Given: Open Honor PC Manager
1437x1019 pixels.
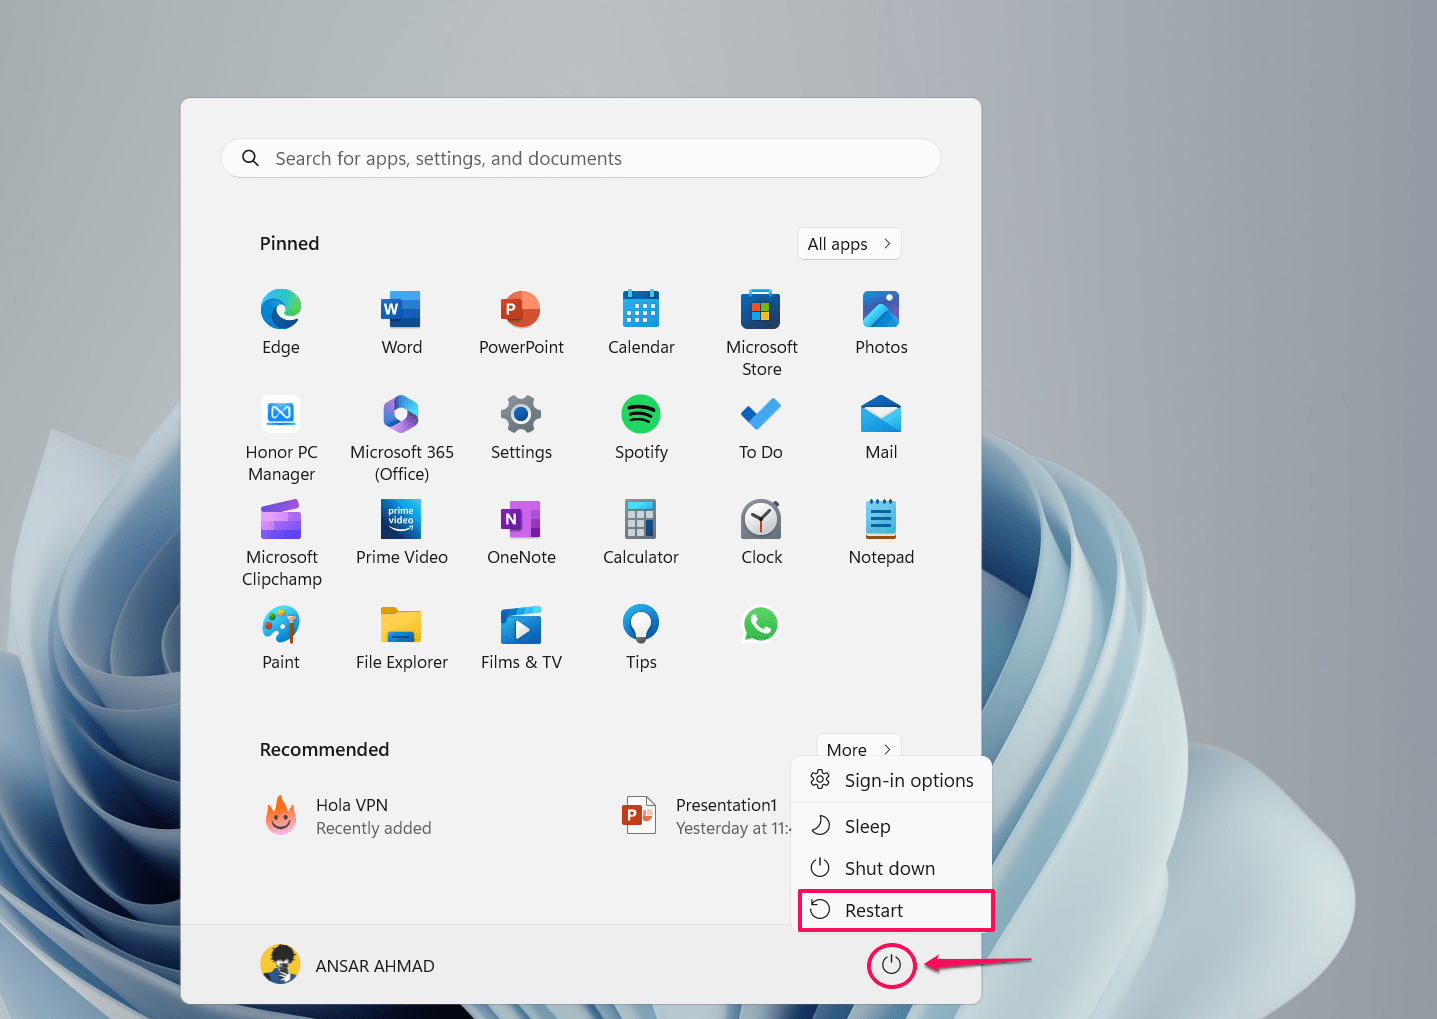Looking at the screenshot, I should point(281,437).
